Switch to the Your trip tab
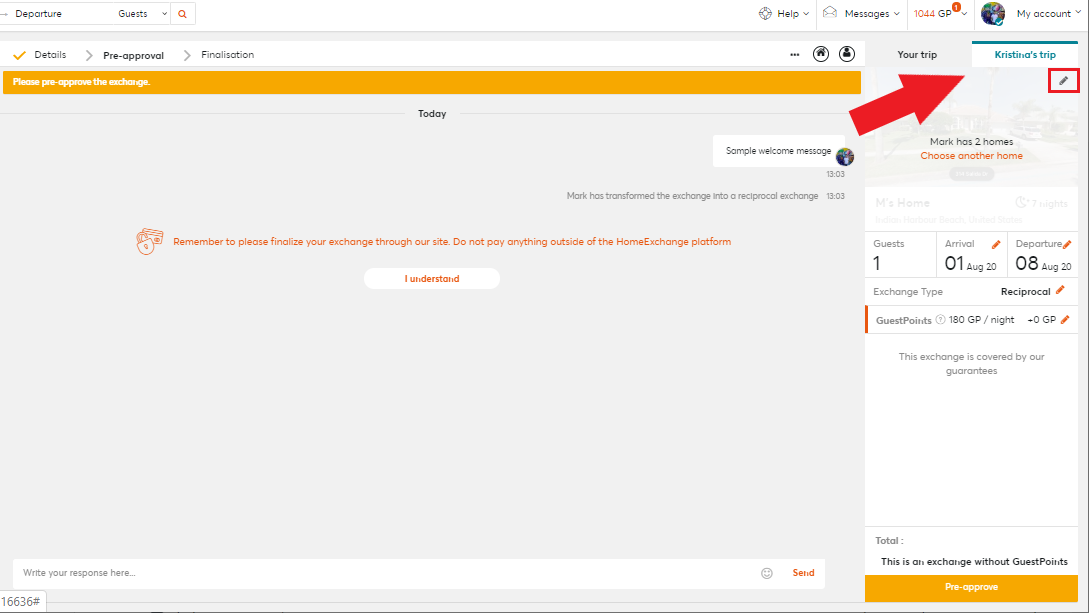Image resolution: width=1089 pixels, height=613 pixels. (x=917, y=55)
